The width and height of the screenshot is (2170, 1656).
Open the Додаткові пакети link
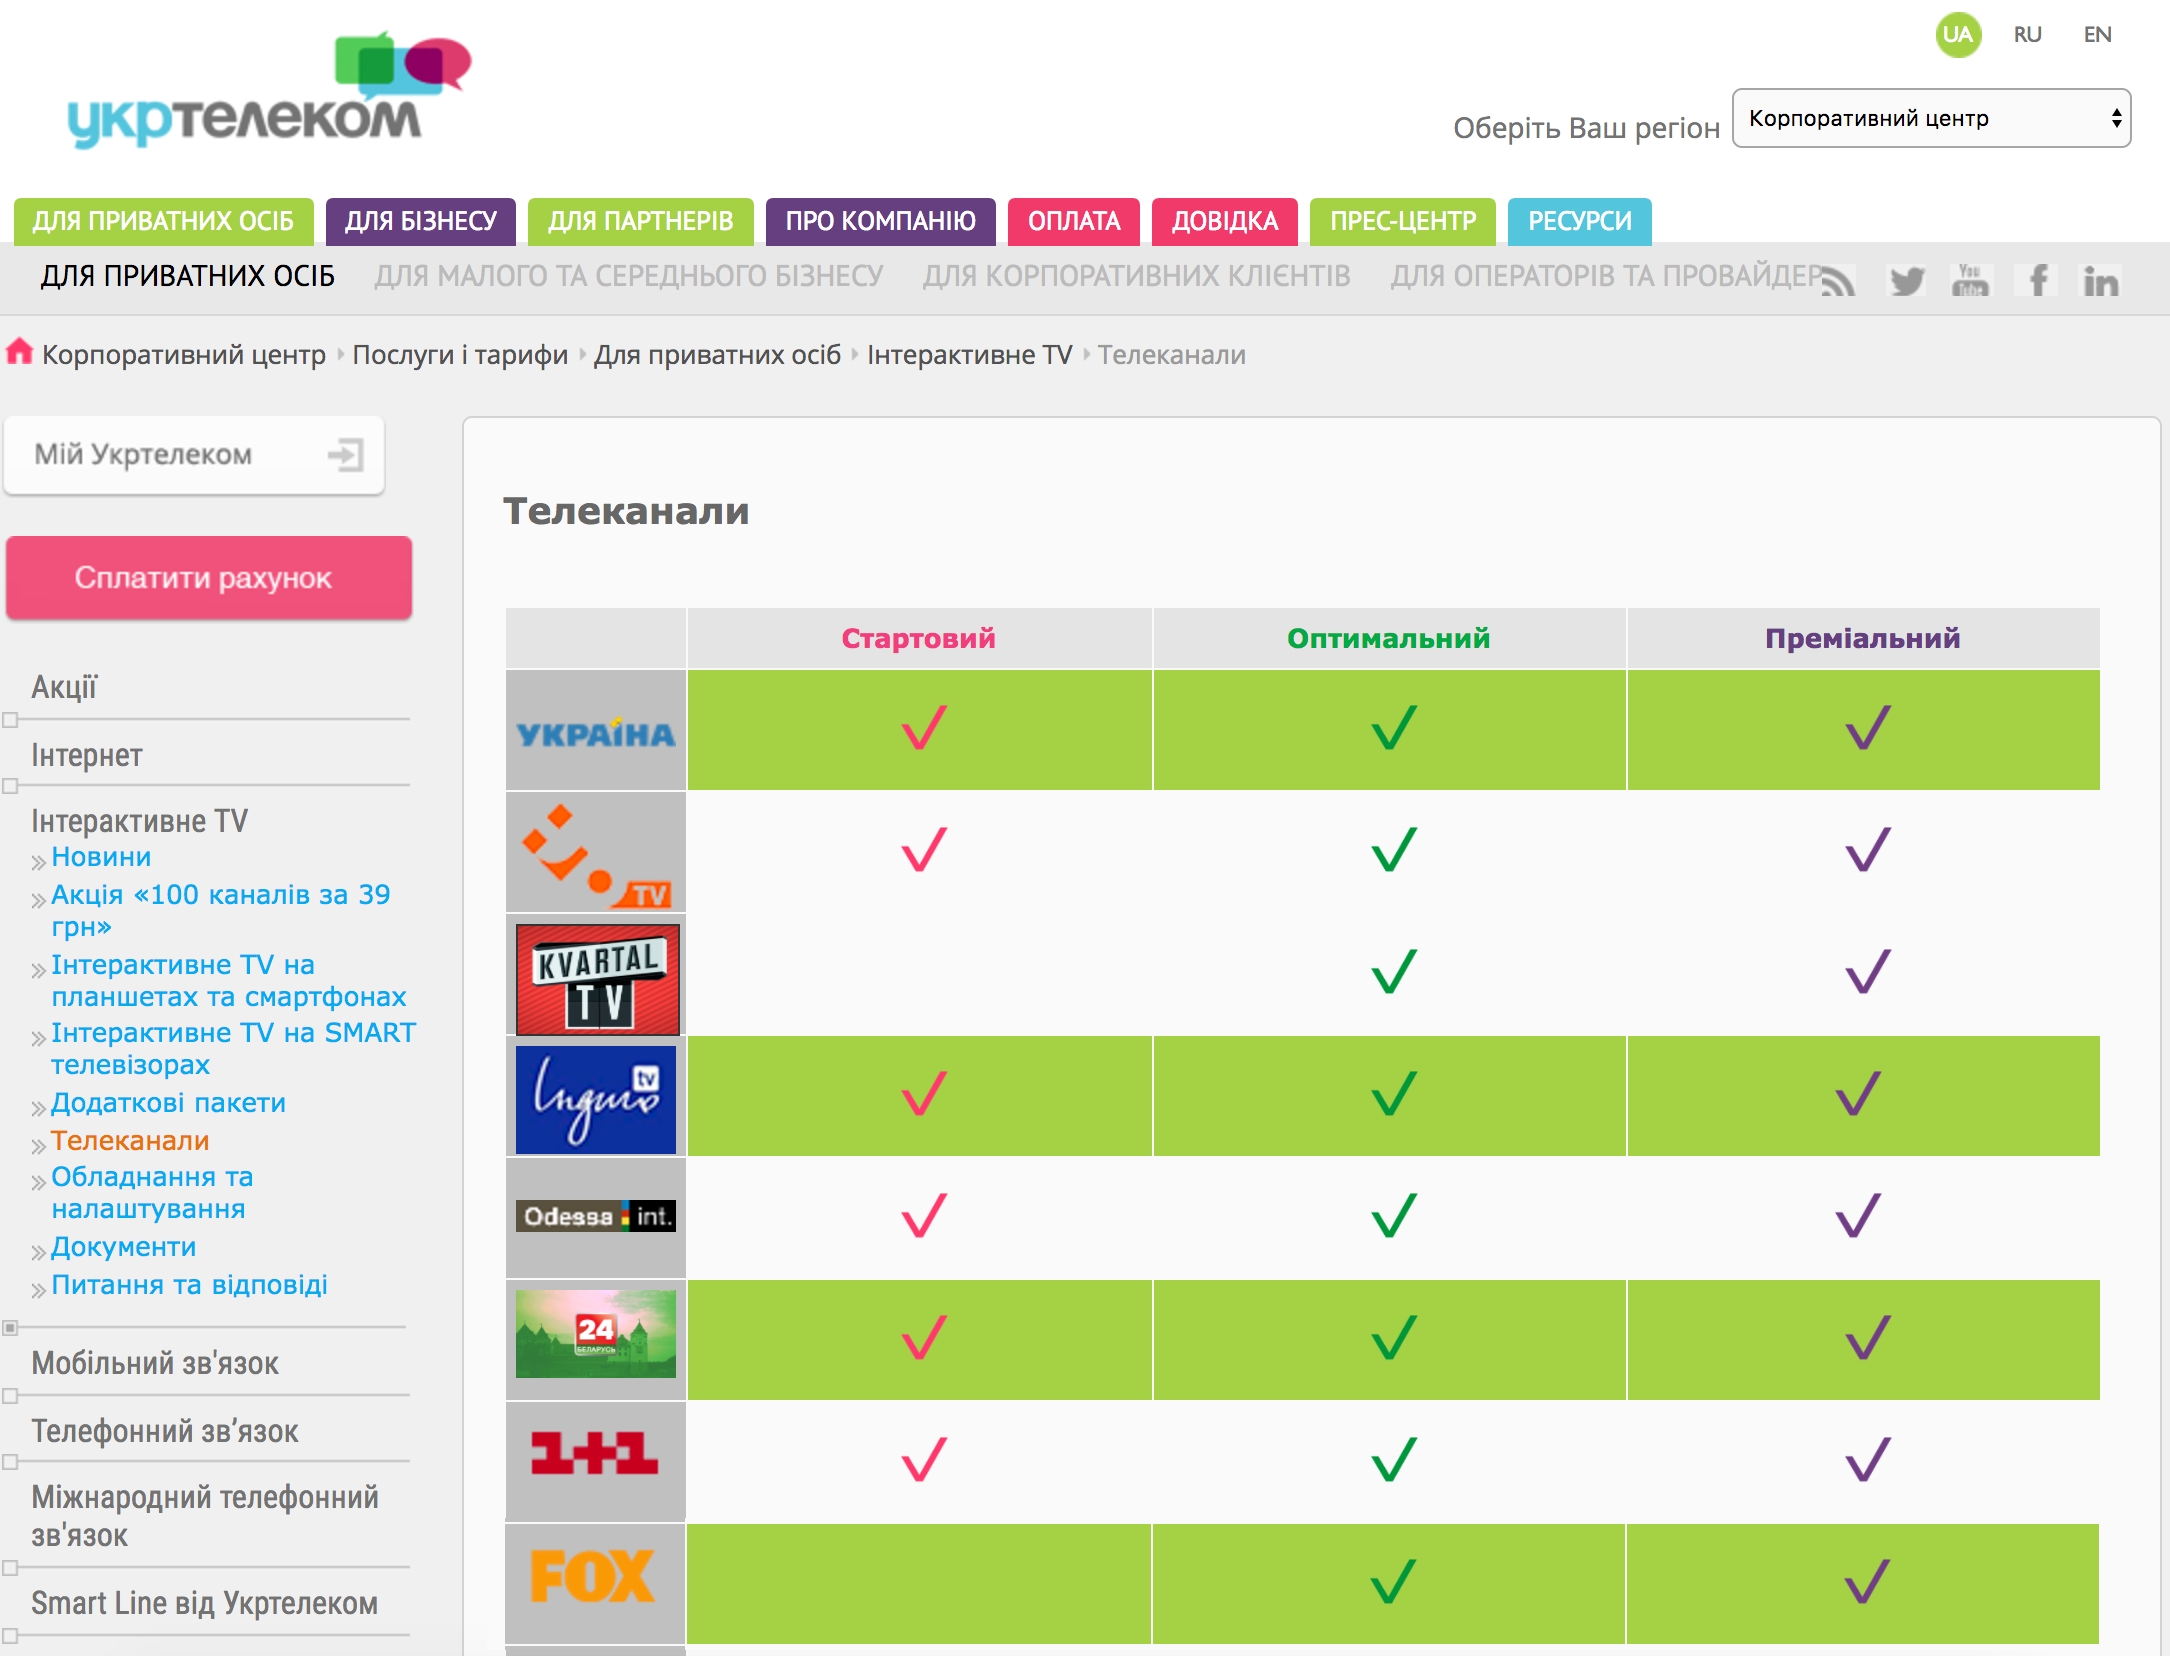point(169,1103)
